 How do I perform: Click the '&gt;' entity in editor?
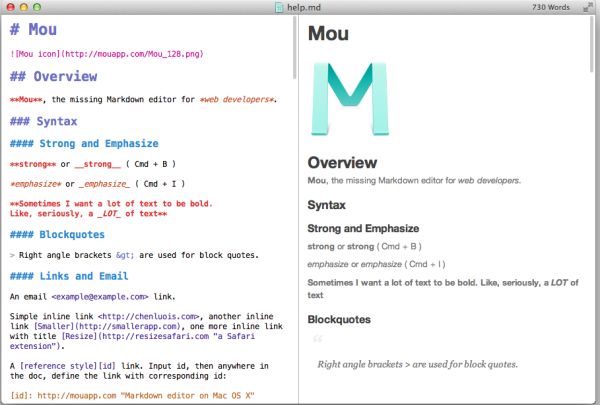pyautogui.click(x=125, y=255)
